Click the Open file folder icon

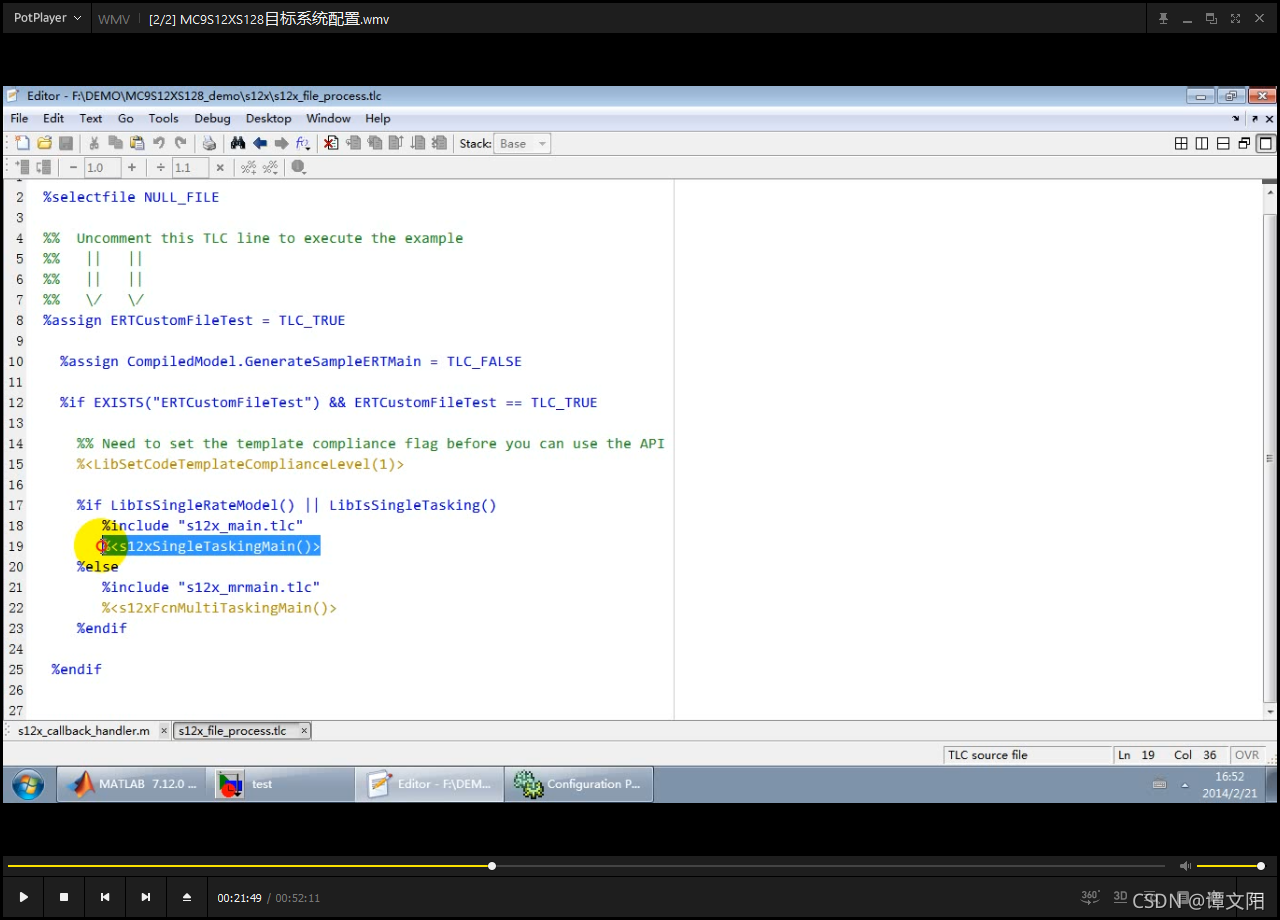(44, 143)
